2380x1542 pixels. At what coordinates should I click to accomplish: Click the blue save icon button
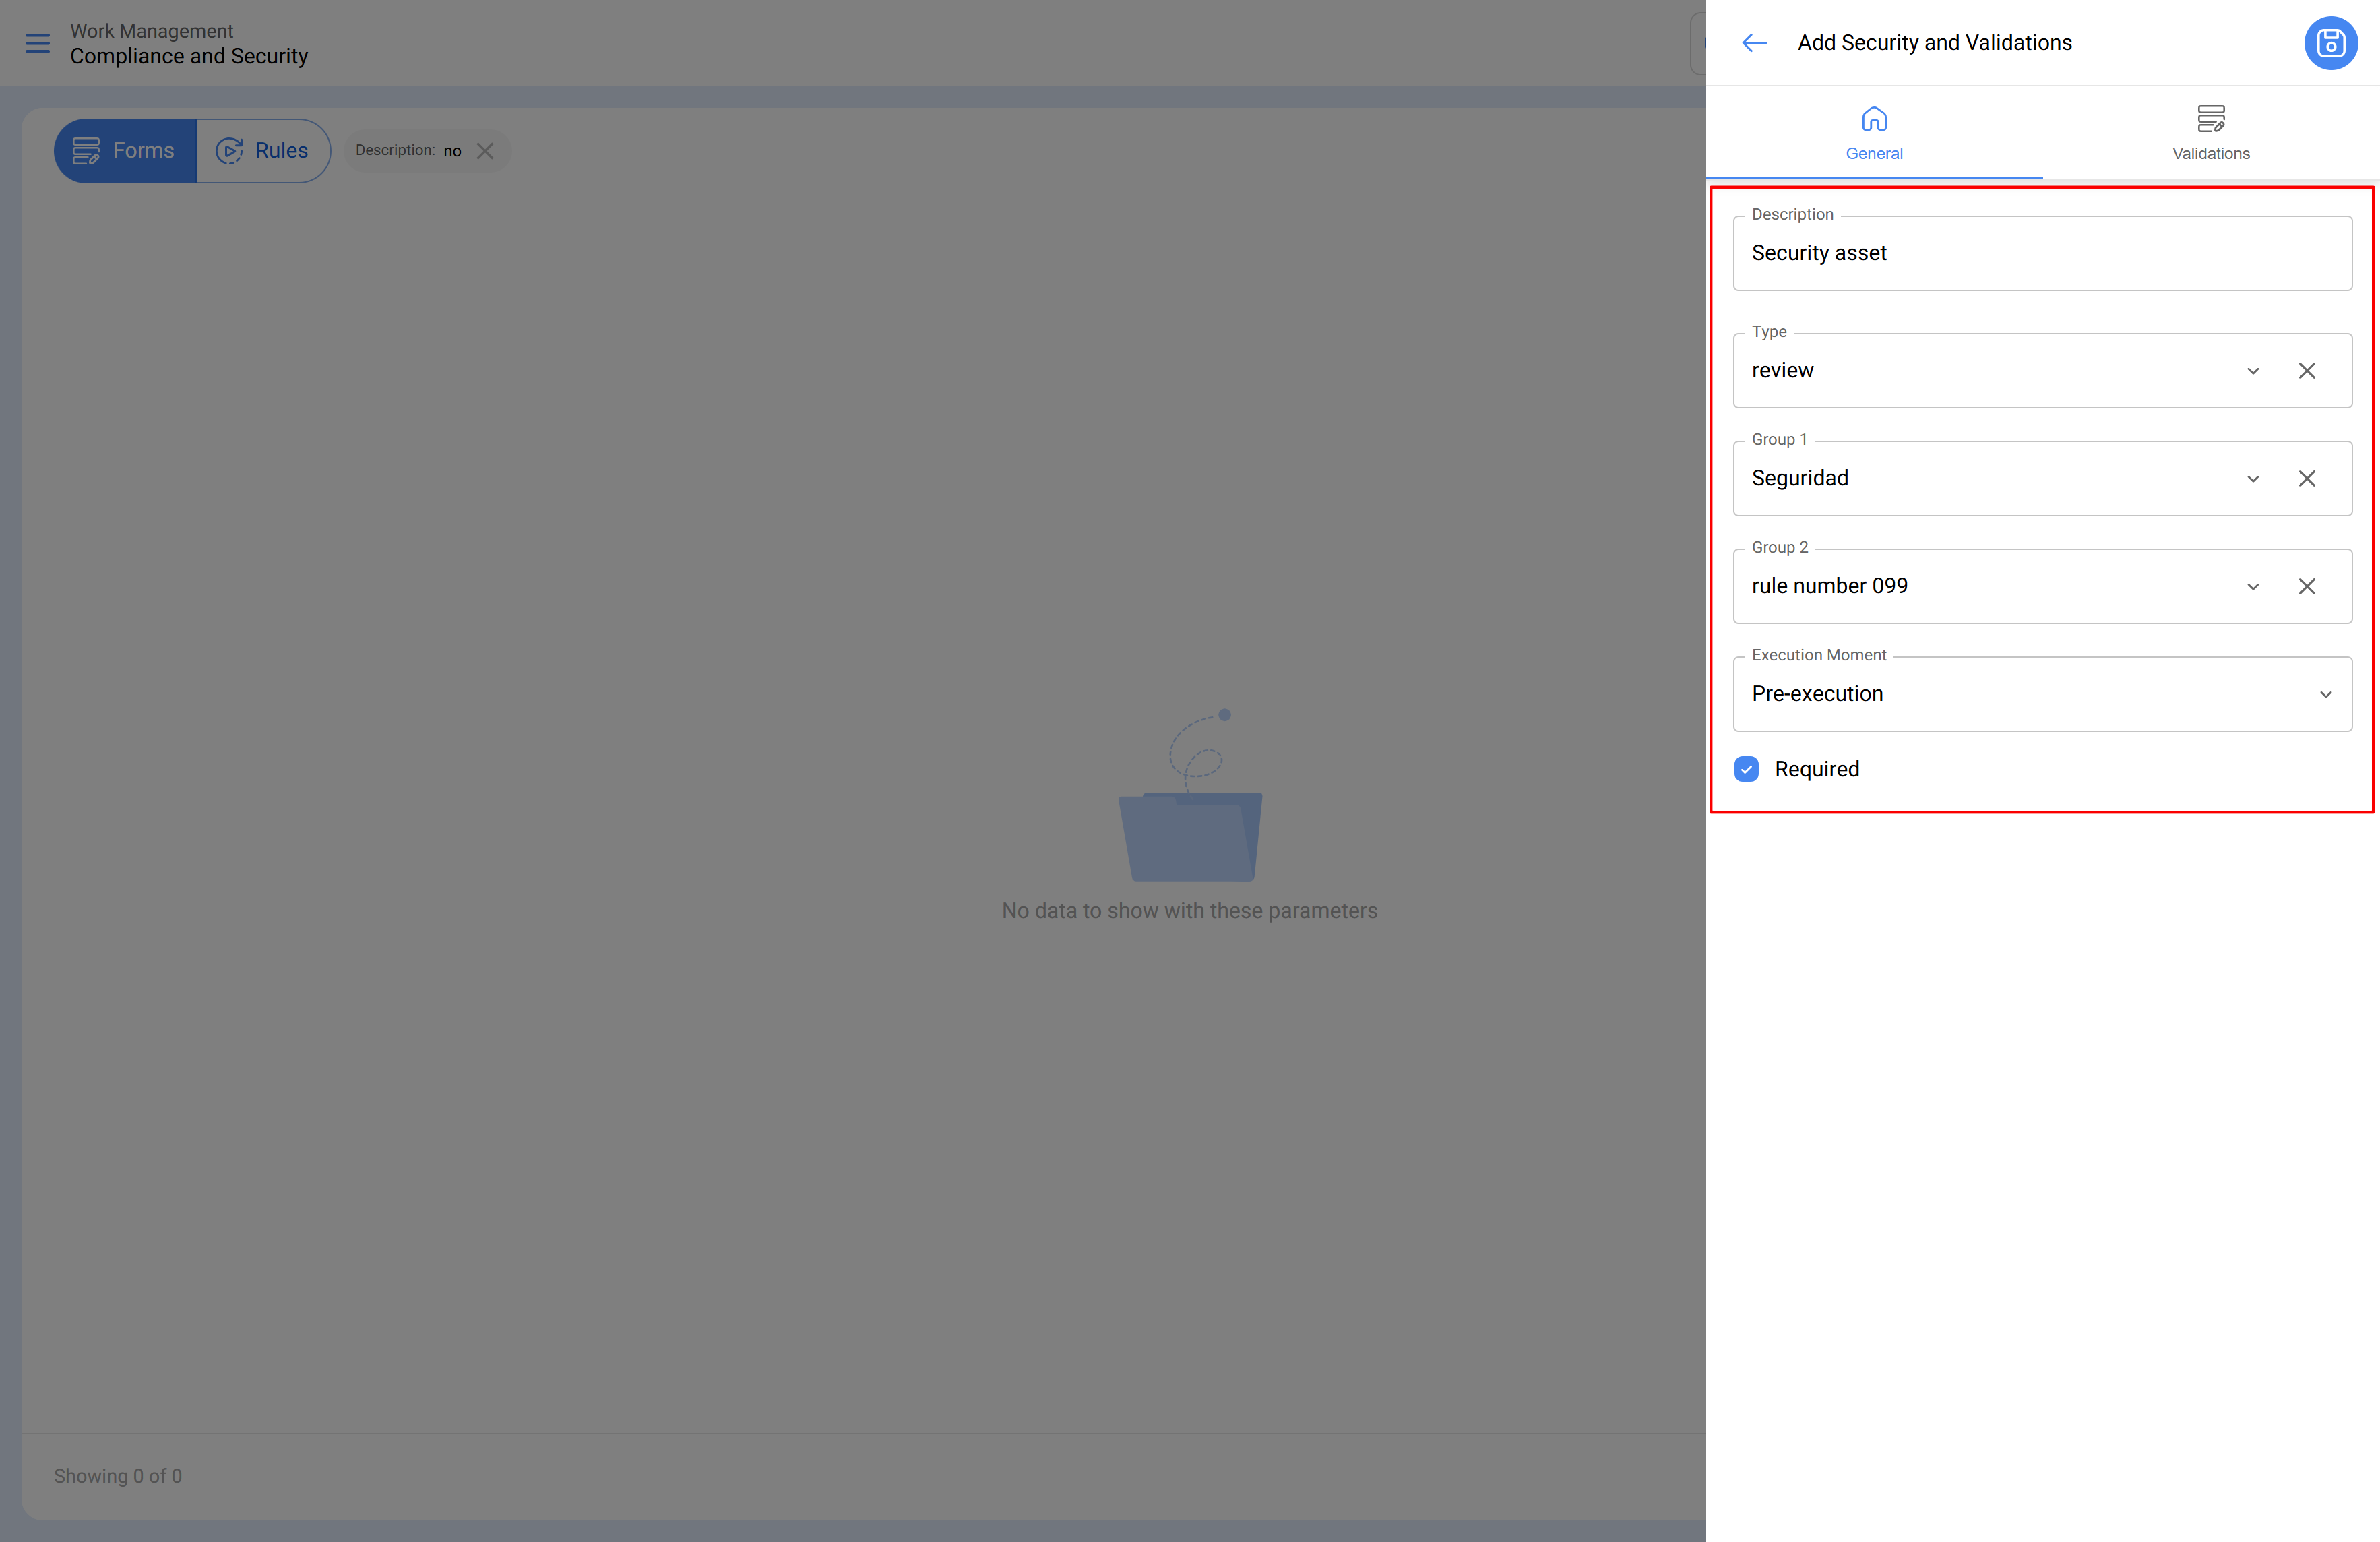click(2330, 43)
